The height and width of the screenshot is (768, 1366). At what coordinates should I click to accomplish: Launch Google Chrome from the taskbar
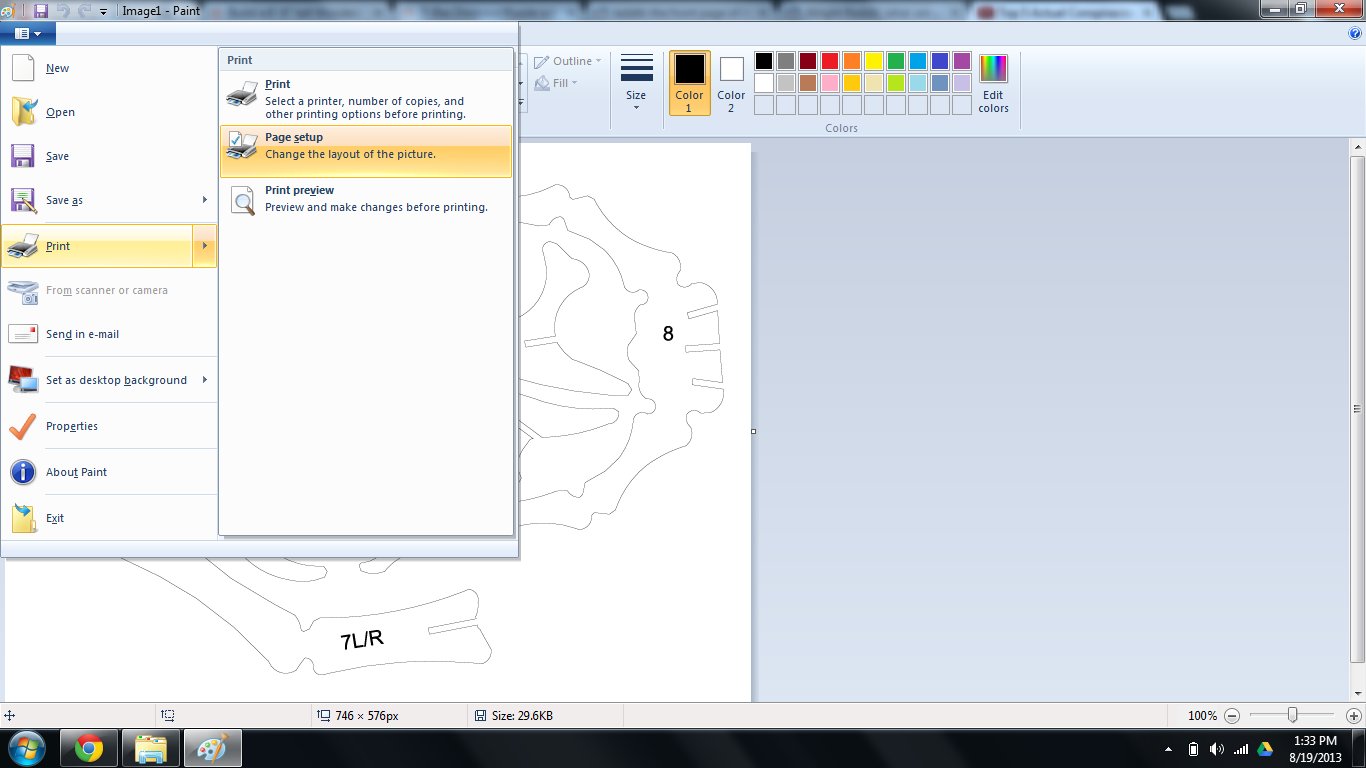89,748
